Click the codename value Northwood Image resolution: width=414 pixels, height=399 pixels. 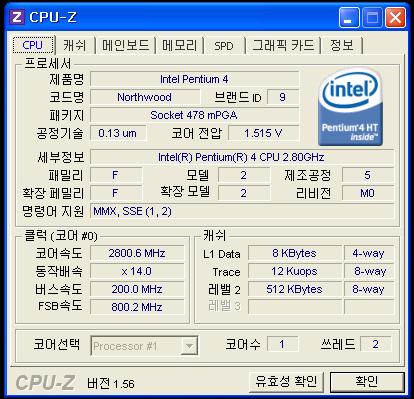(x=145, y=97)
